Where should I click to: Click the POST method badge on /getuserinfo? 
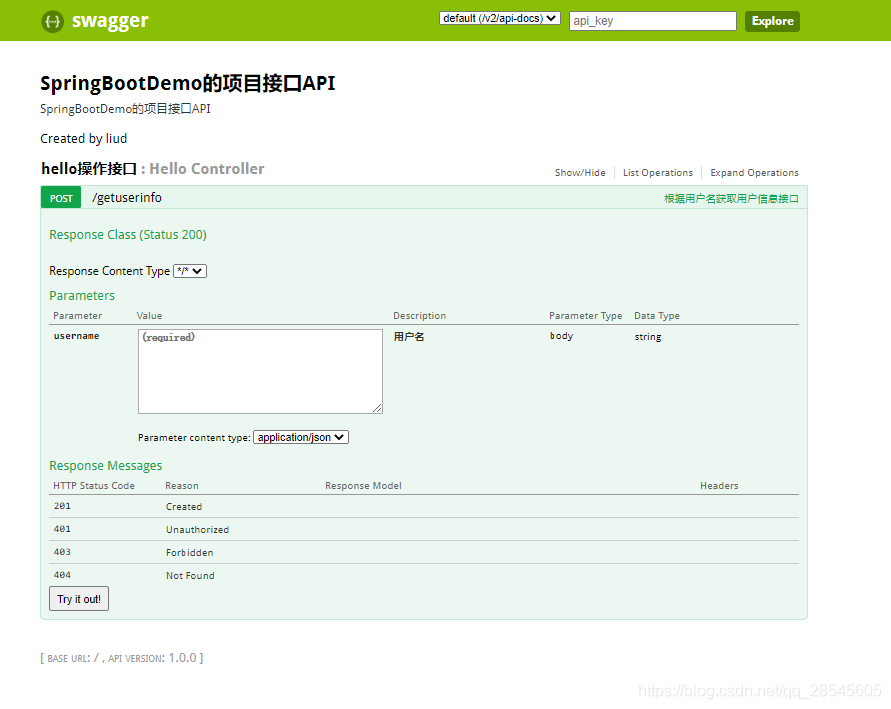[x=60, y=197]
